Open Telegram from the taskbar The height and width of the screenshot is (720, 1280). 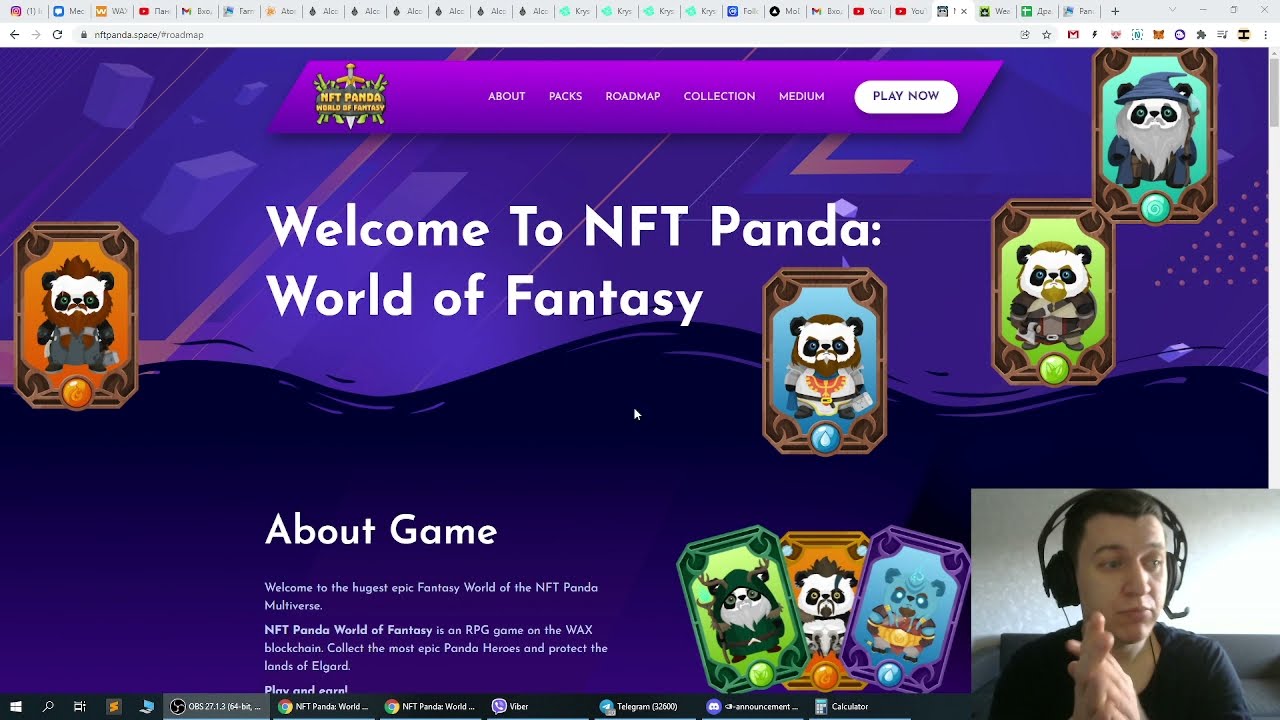(x=646, y=706)
